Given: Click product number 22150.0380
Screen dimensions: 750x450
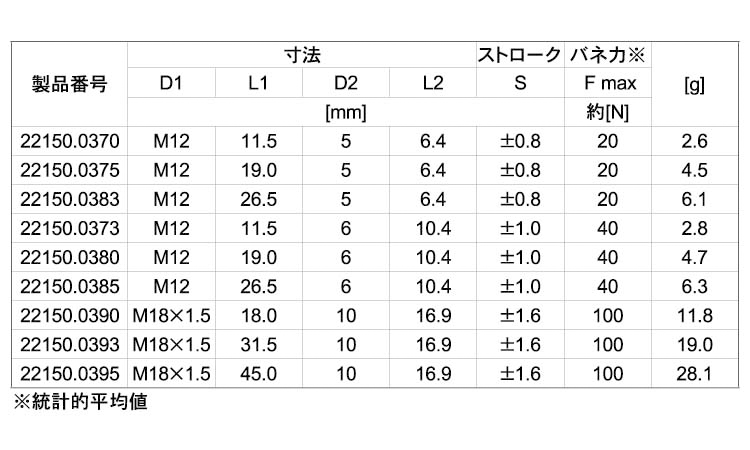Looking at the screenshot, I should (x=69, y=258).
